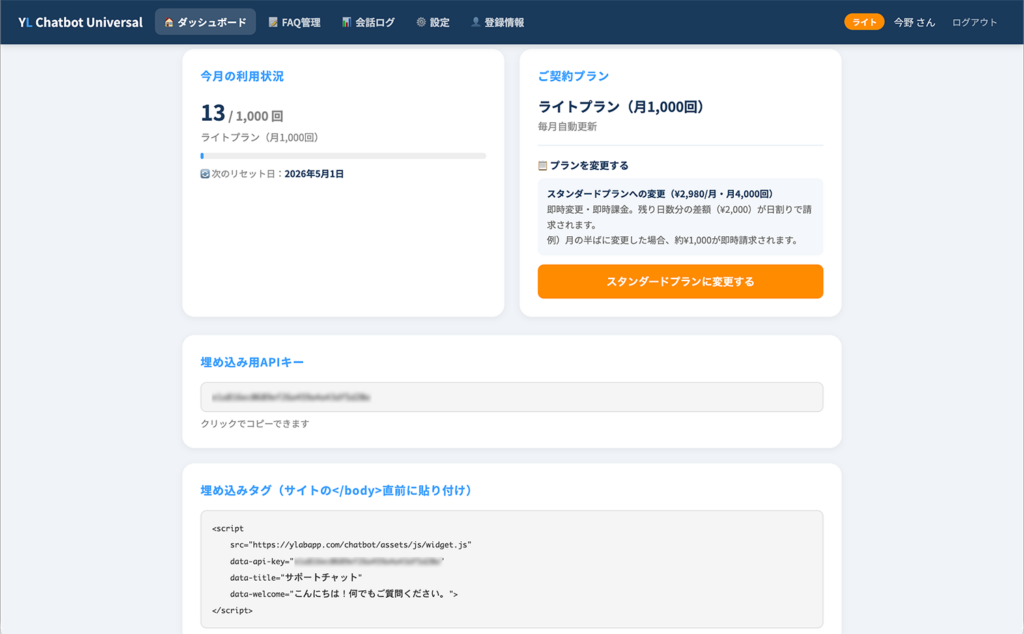The width and height of the screenshot is (1024, 634).
Task: Click the embed script code block
Action: click(x=511, y=569)
